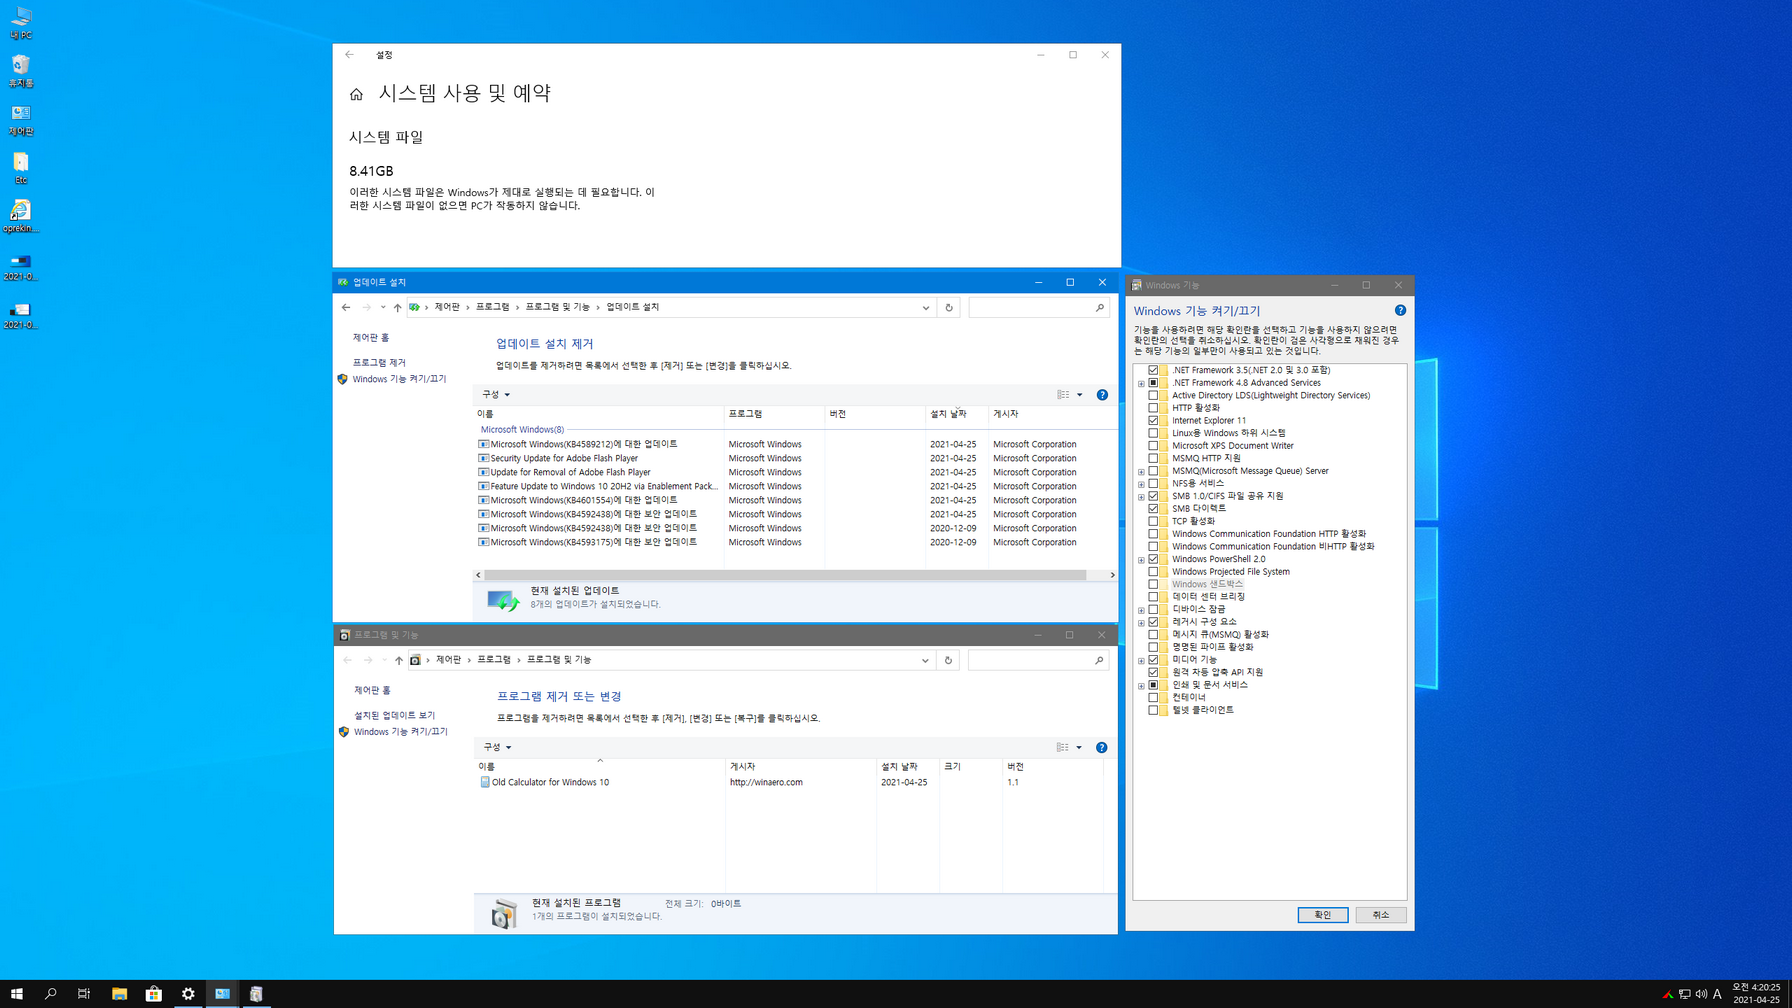Open Microsoft Store from the taskbar
Image resolution: width=1792 pixels, height=1008 pixels.
click(154, 994)
